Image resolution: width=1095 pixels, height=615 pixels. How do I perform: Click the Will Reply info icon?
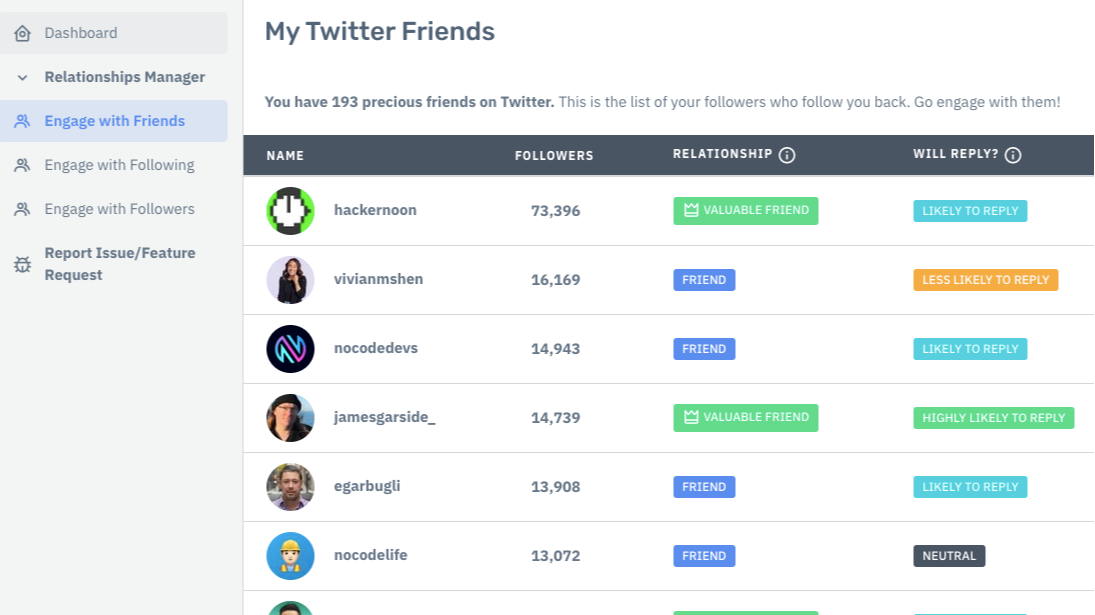click(1013, 155)
